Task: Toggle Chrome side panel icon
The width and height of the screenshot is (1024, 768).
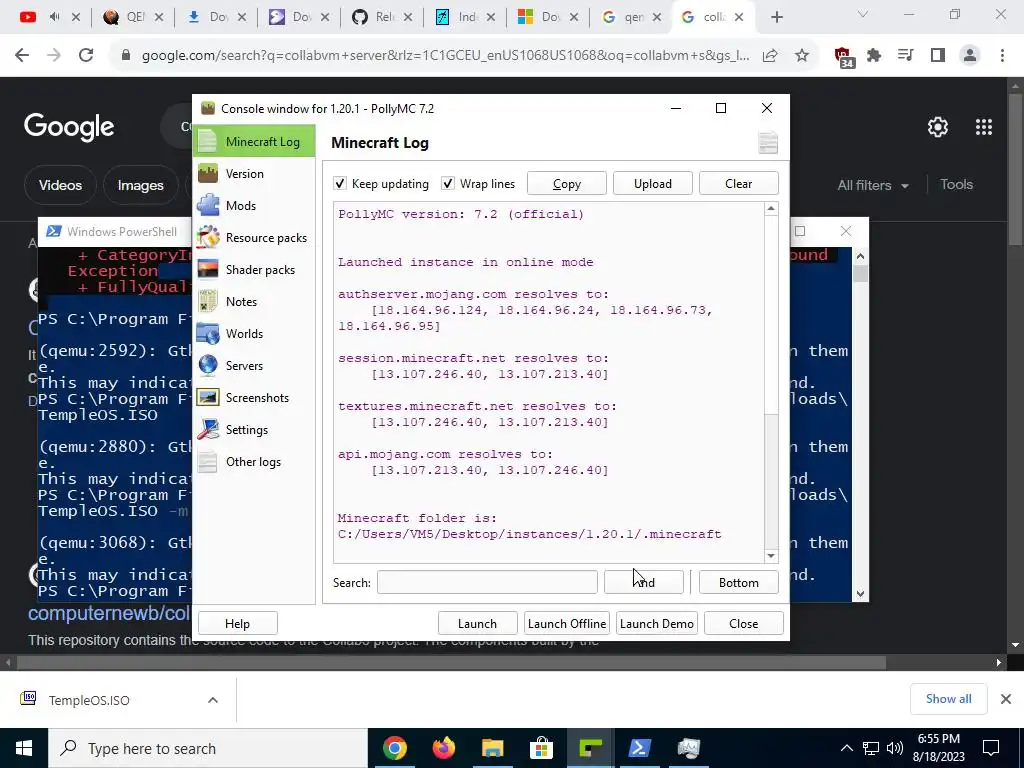Action: point(938,56)
